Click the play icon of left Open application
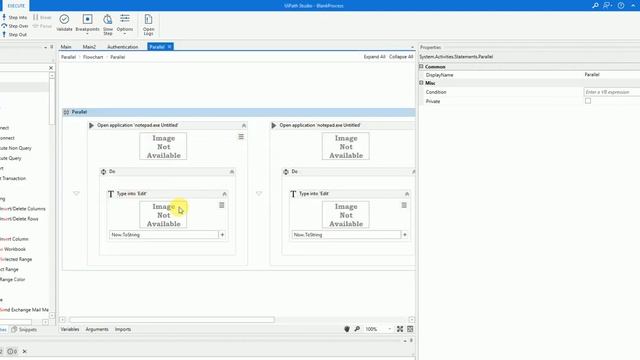This screenshot has height=360, width=640. point(91,125)
